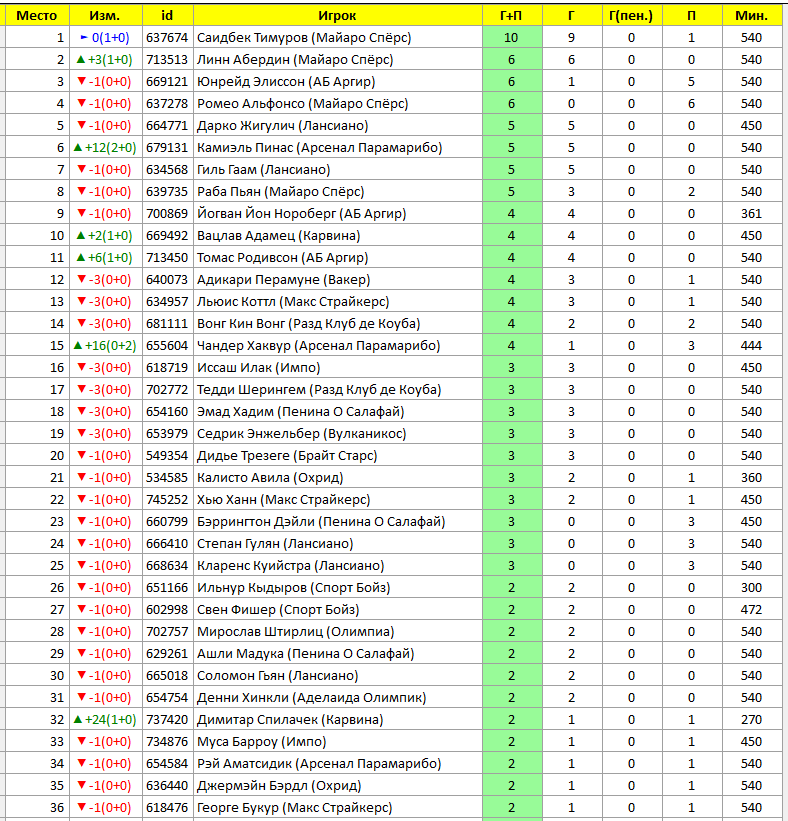Viewport: 788px width, 821px height.
Task: Select Седрик Энжельбер (Вулканикос) cell
Action: (338, 434)
